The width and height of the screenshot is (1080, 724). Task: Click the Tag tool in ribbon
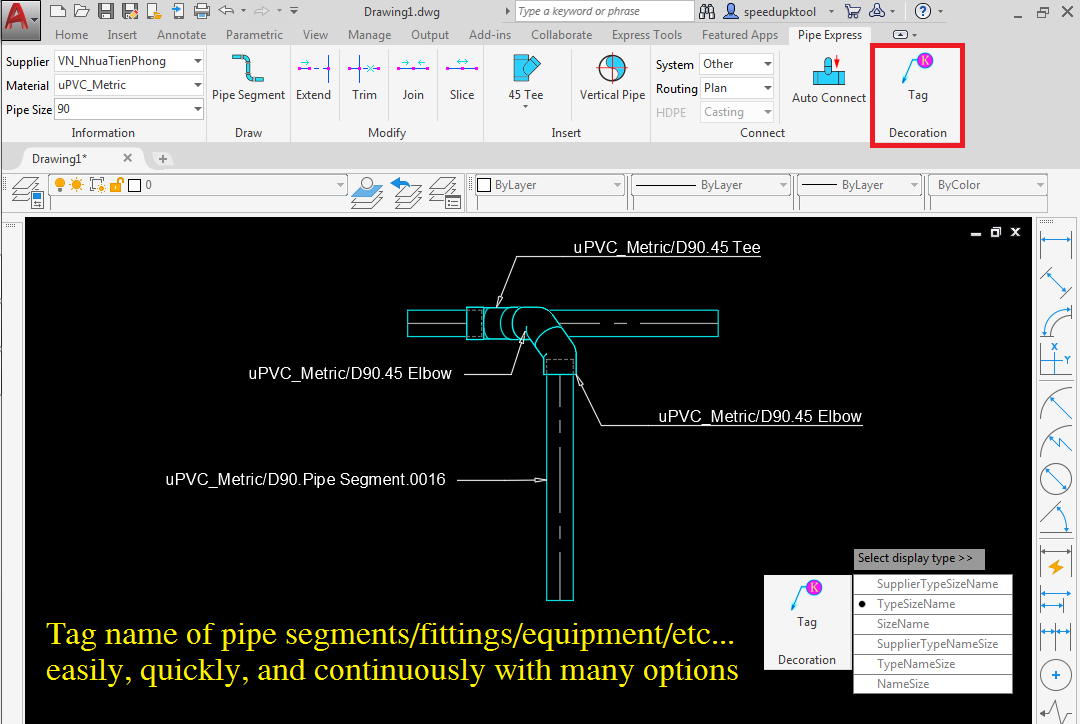click(917, 77)
